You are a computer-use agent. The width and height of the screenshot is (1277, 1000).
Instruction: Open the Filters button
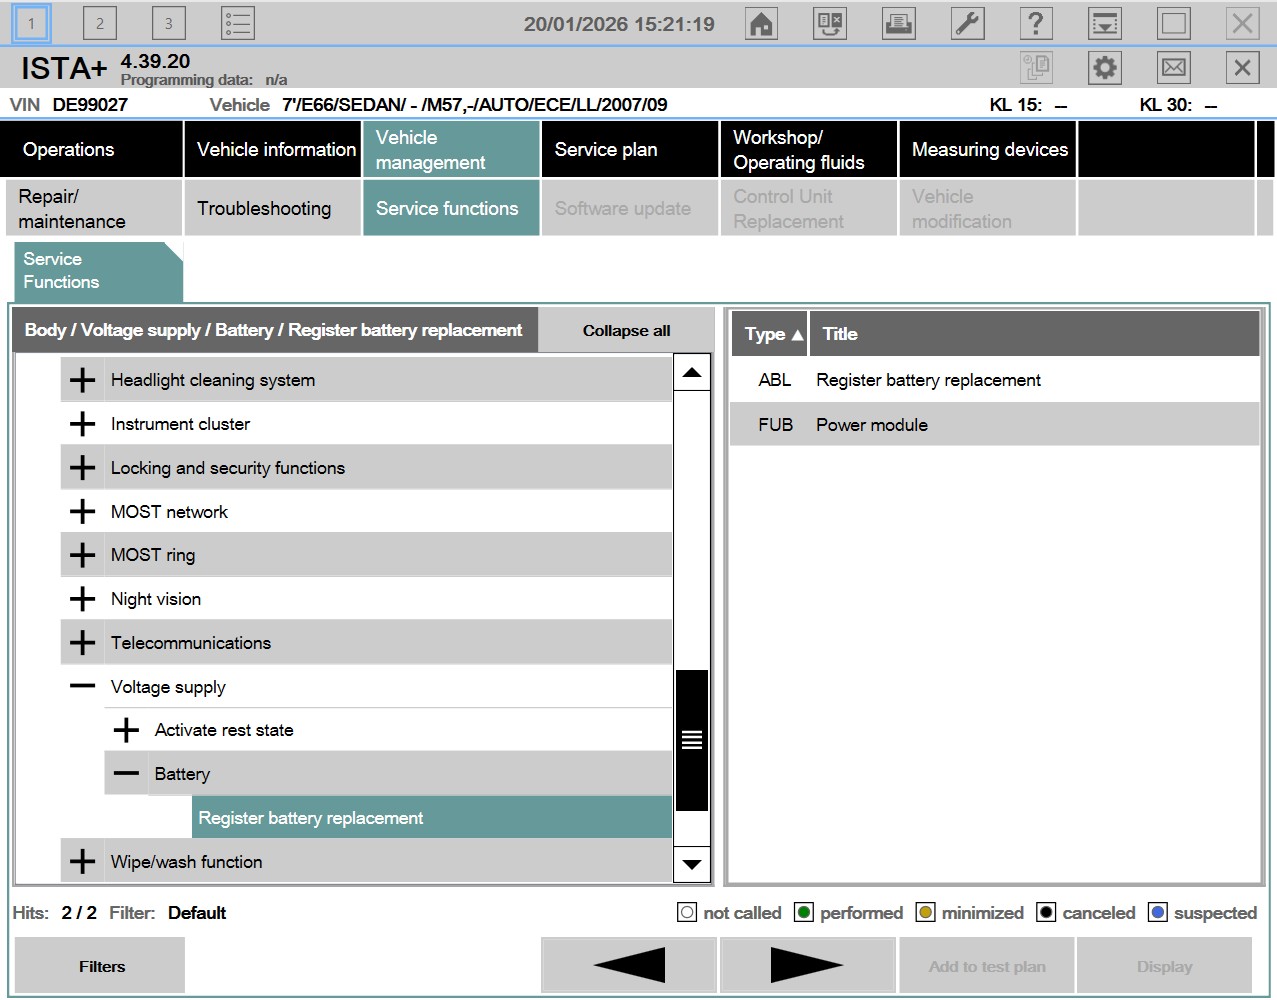pos(102,966)
